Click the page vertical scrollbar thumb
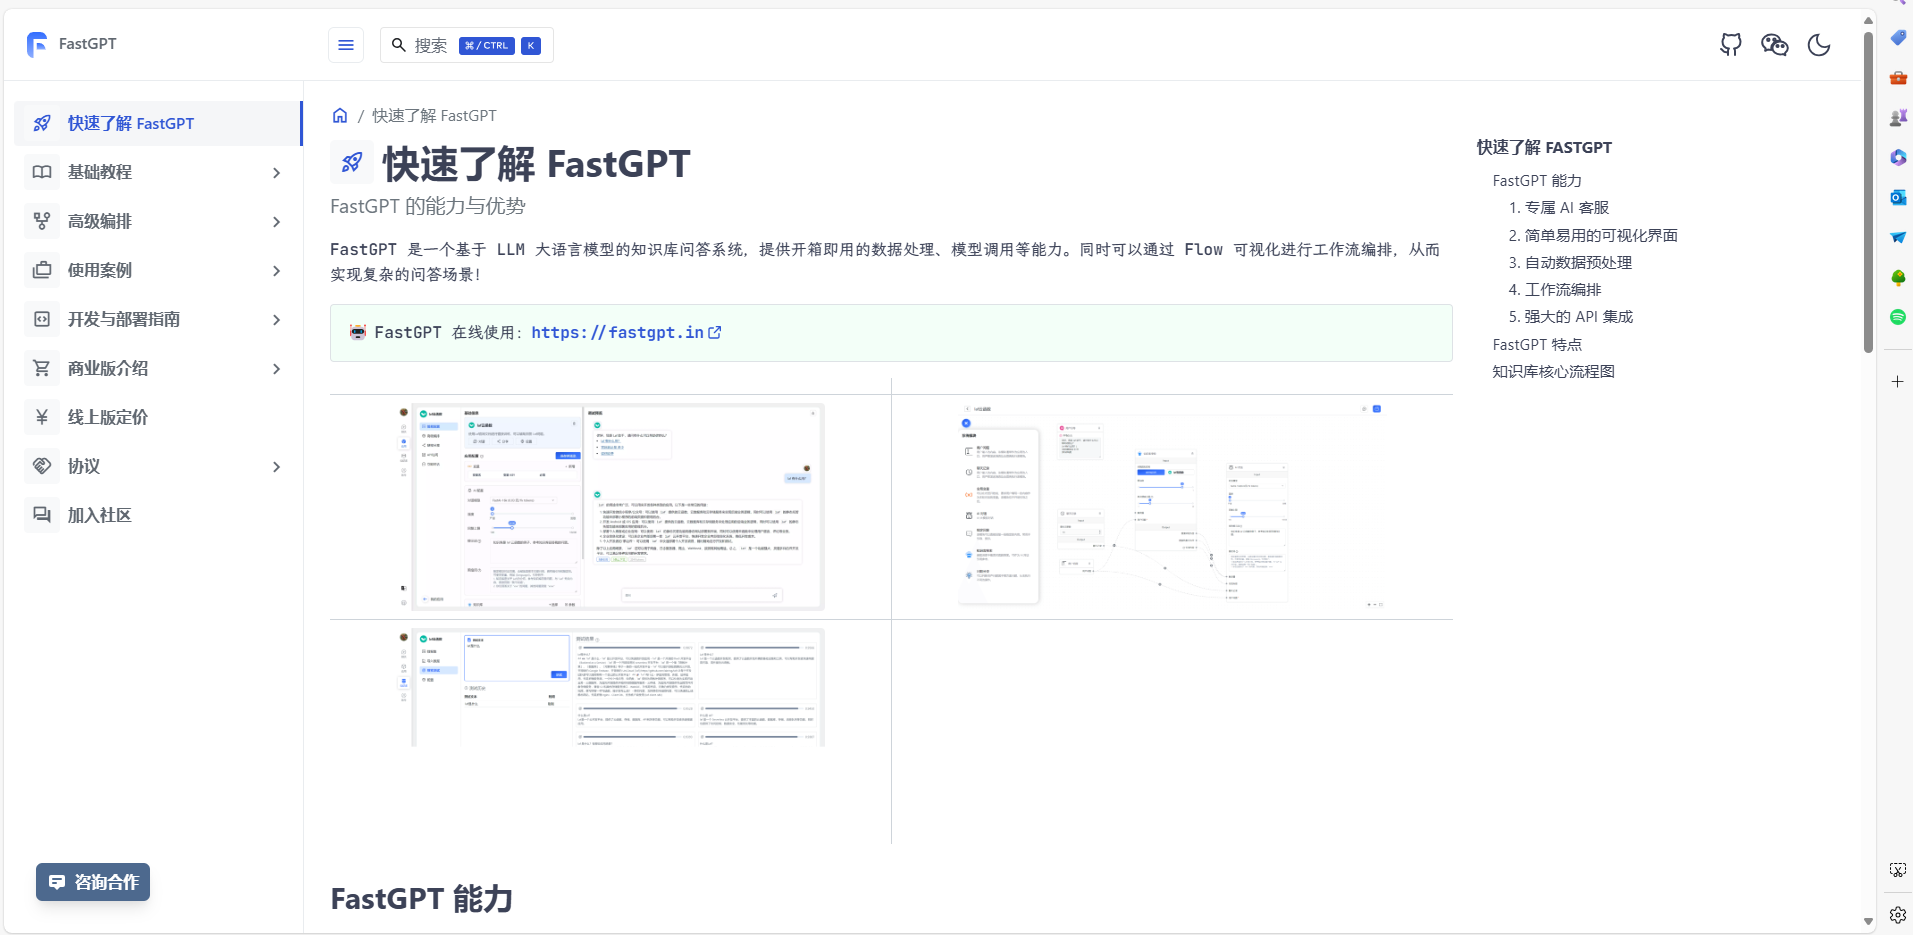Image resolution: width=1913 pixels, height=935 pixels. 1868,192
